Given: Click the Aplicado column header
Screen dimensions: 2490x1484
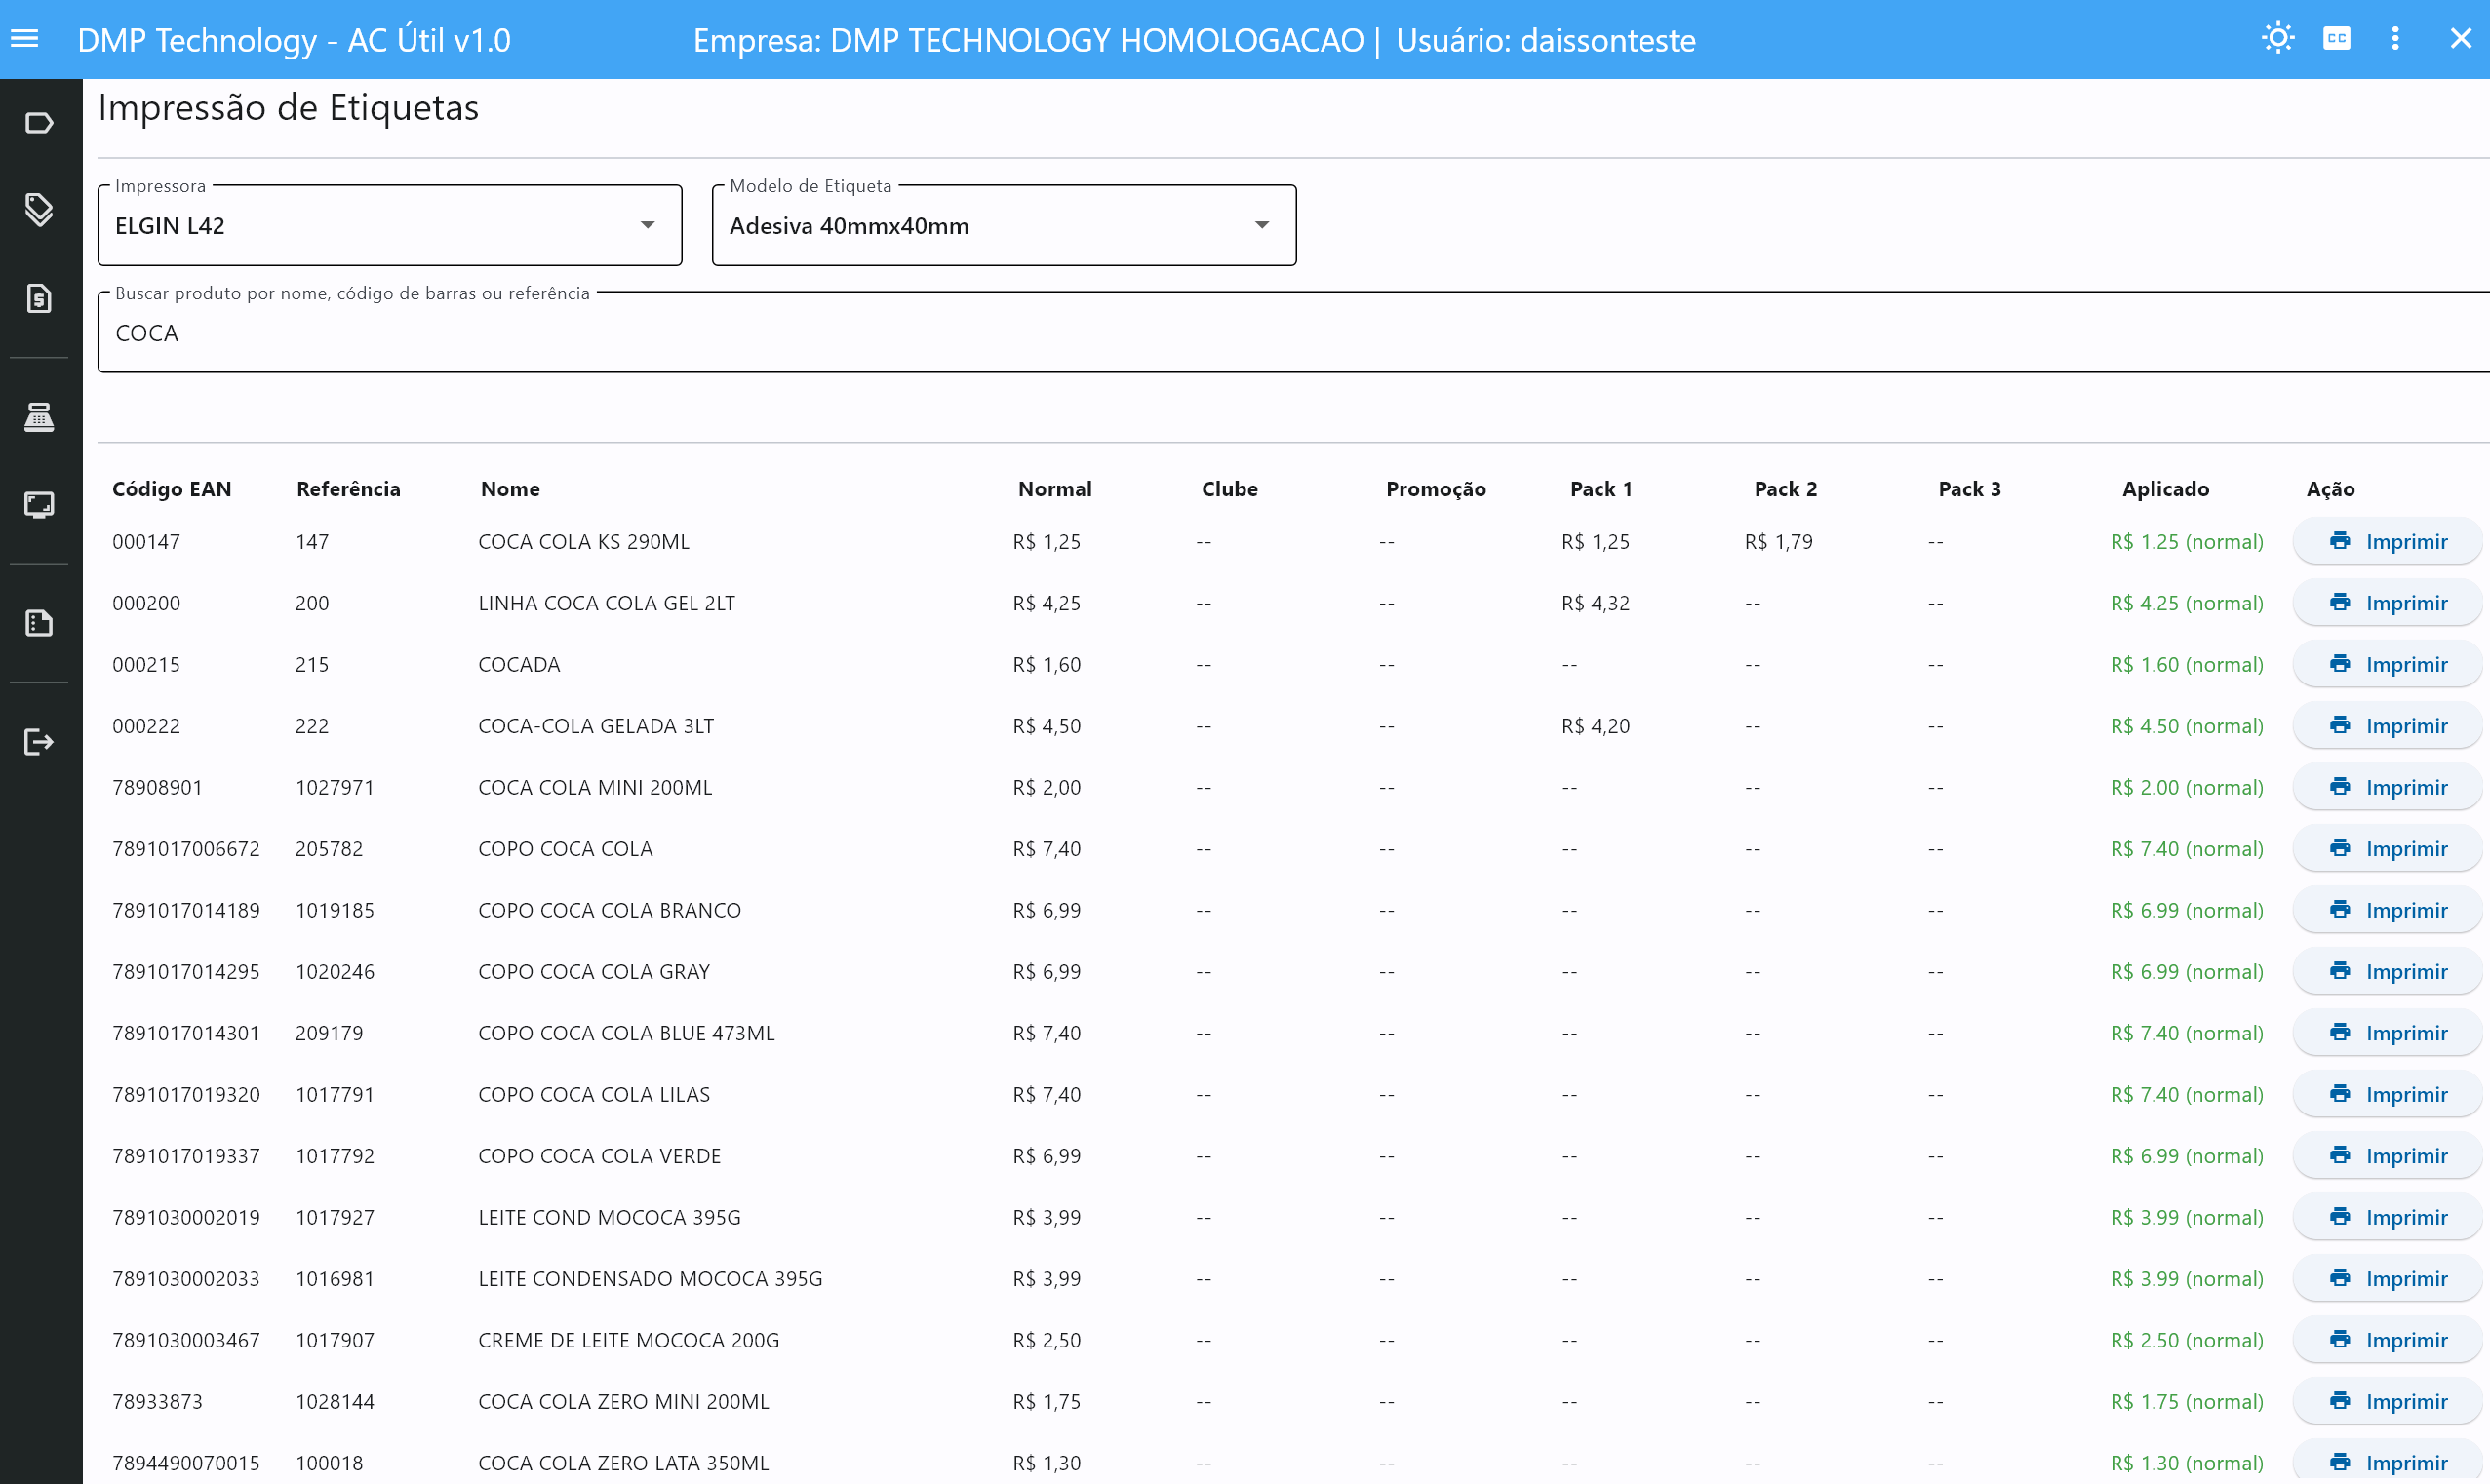Looking at the screenshot, I should (2165, 489).
